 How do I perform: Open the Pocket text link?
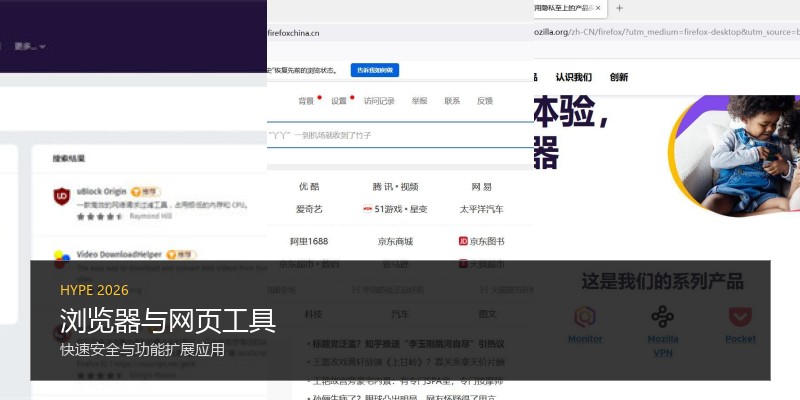[740, 339]
